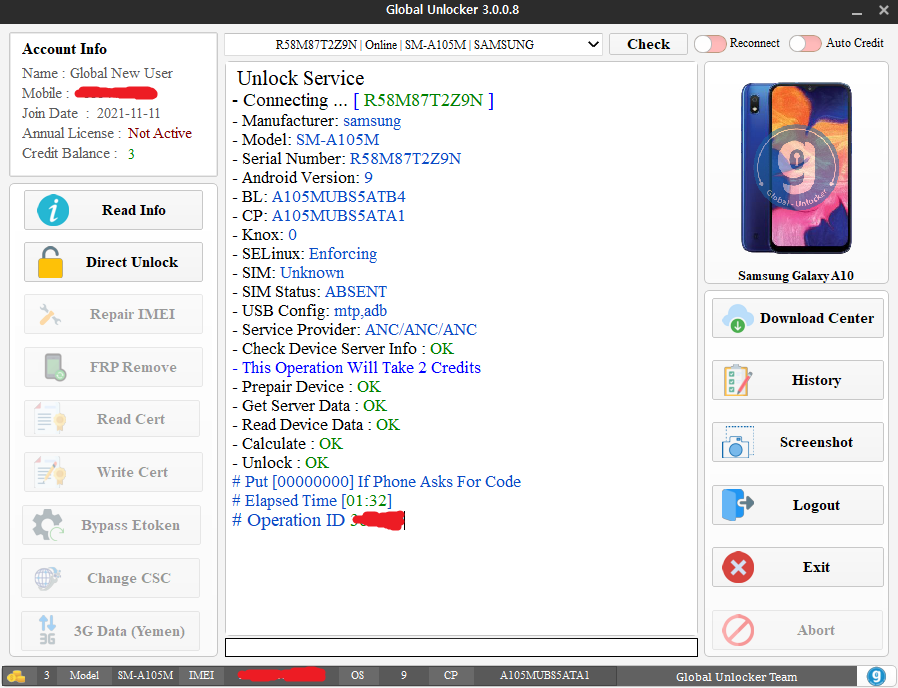Click the FRP Remove phone icon
Image resolution: width=898 pixels, height=688 pixels.
[55, 367]
